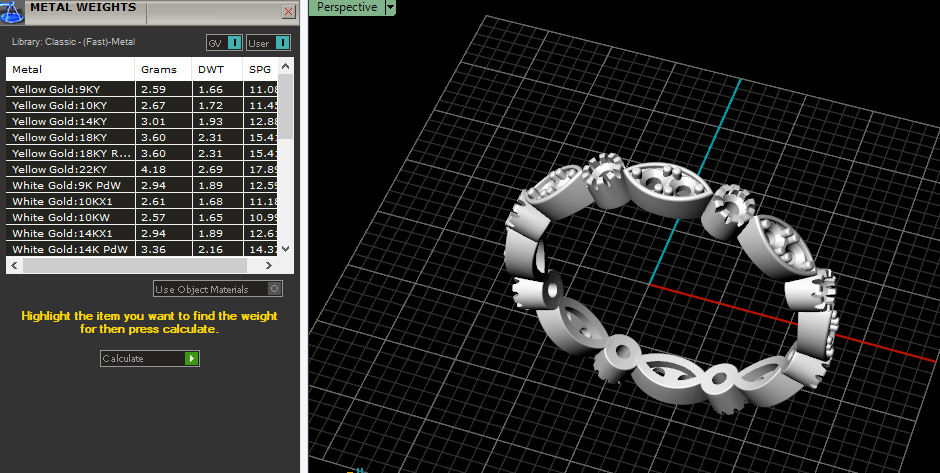The height and width of the screenshot is (473, 940).
Task: Click the table's scroll down arrow
Action: pyautogui.click(x=285, y=249)
